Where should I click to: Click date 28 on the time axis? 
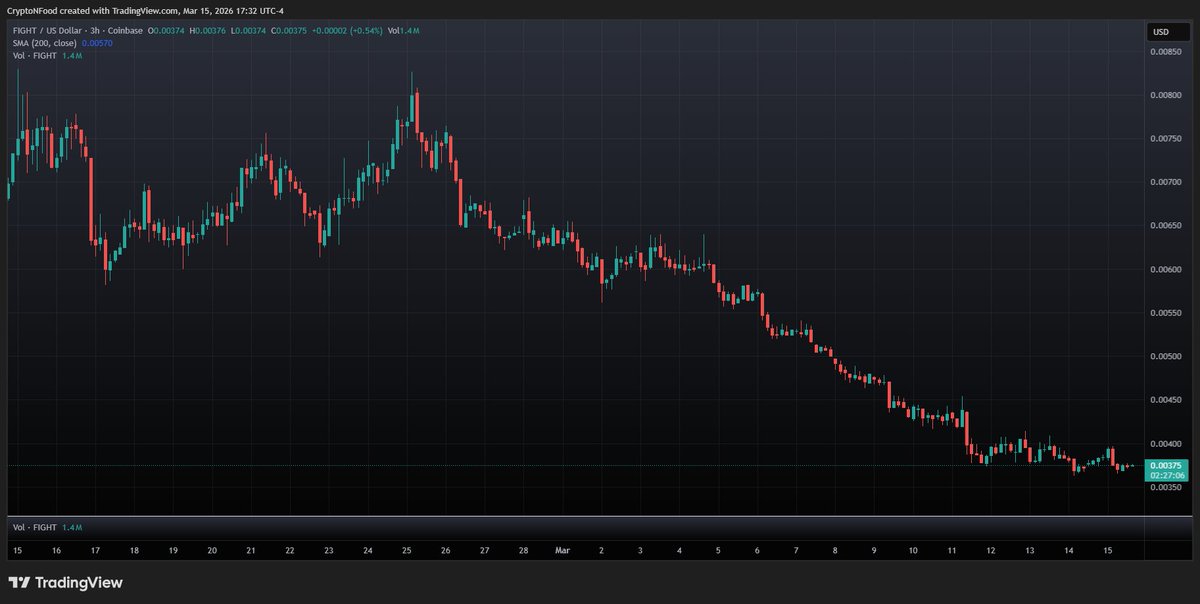[524, 550]
